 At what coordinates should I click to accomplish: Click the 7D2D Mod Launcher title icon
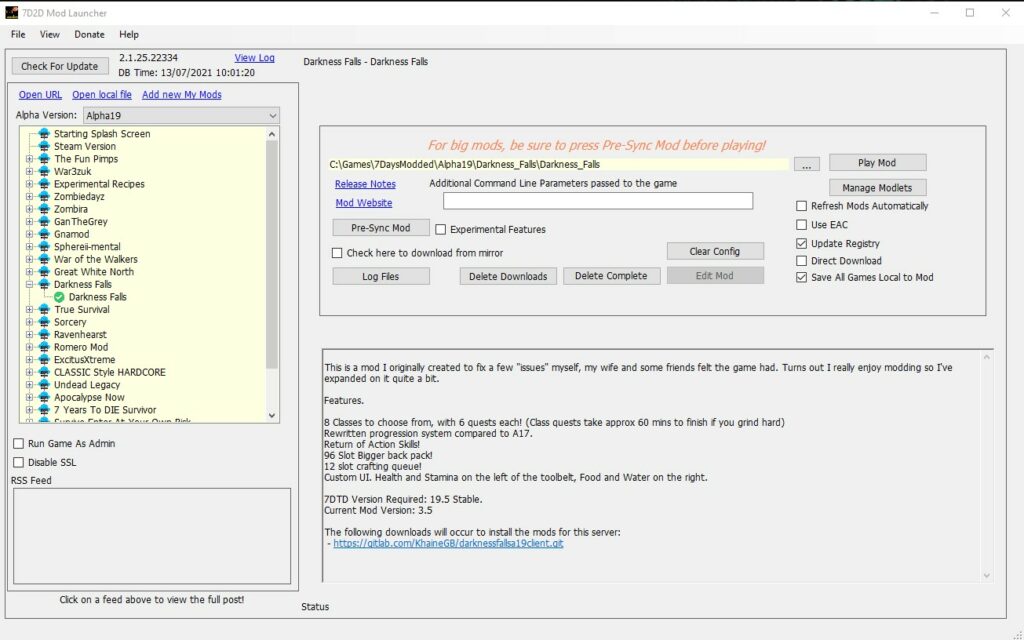[11, 12]
